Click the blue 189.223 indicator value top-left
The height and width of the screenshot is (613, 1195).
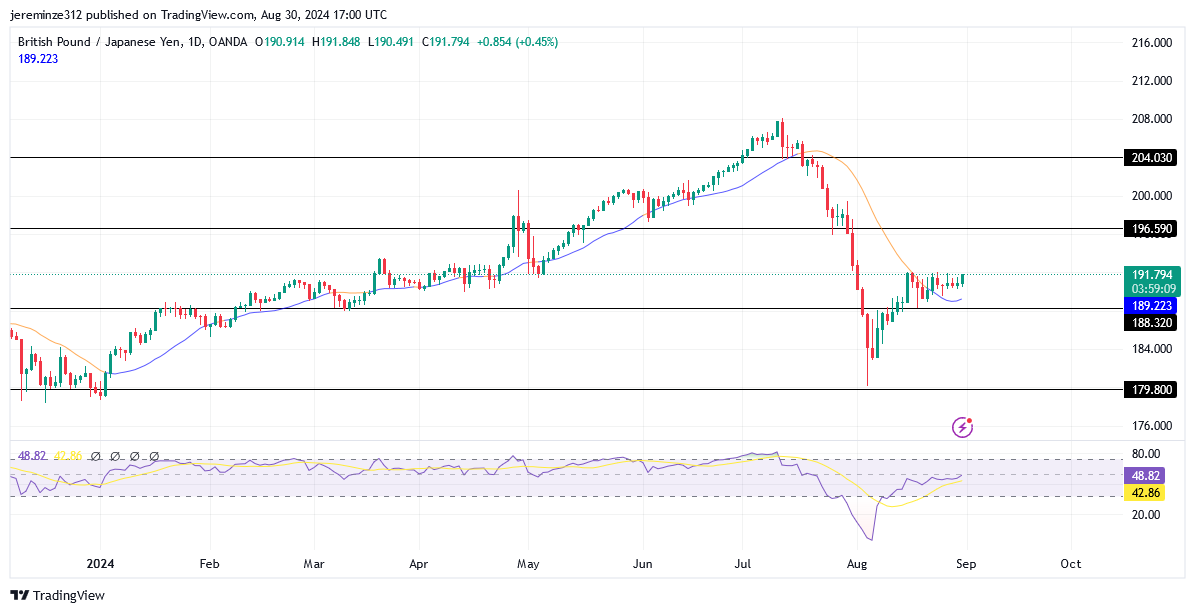[x=38, y=59]
